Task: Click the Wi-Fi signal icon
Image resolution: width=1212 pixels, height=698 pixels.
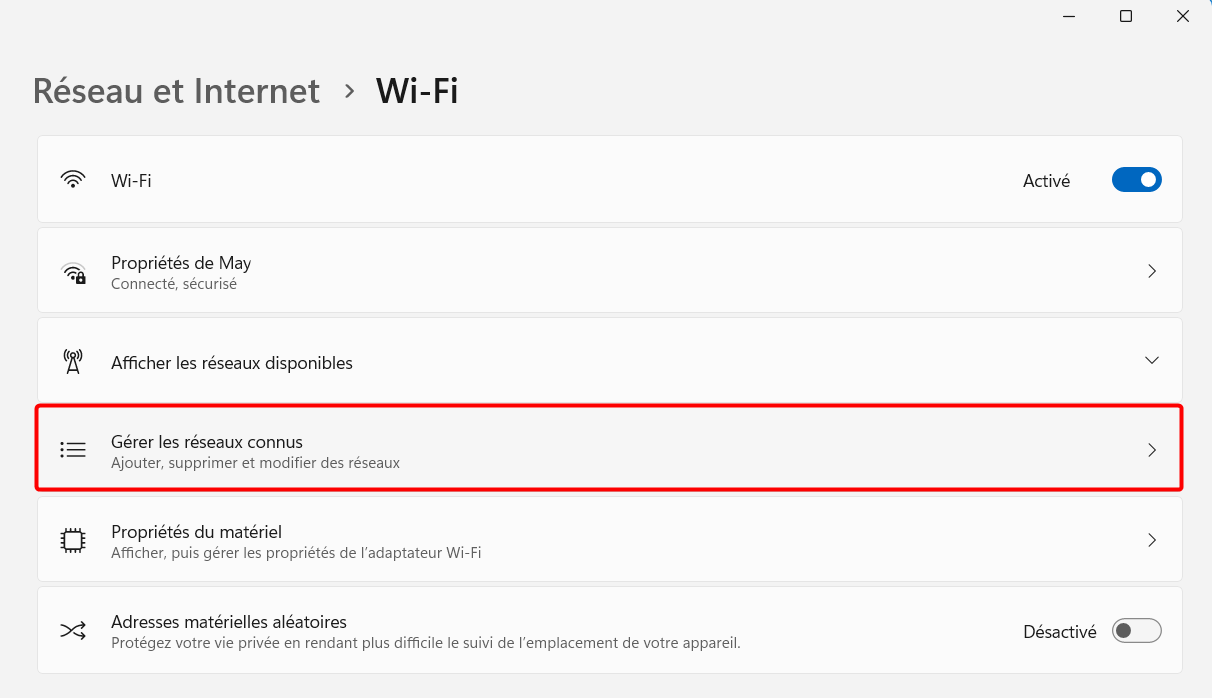Action: click(x=73, y=180)
